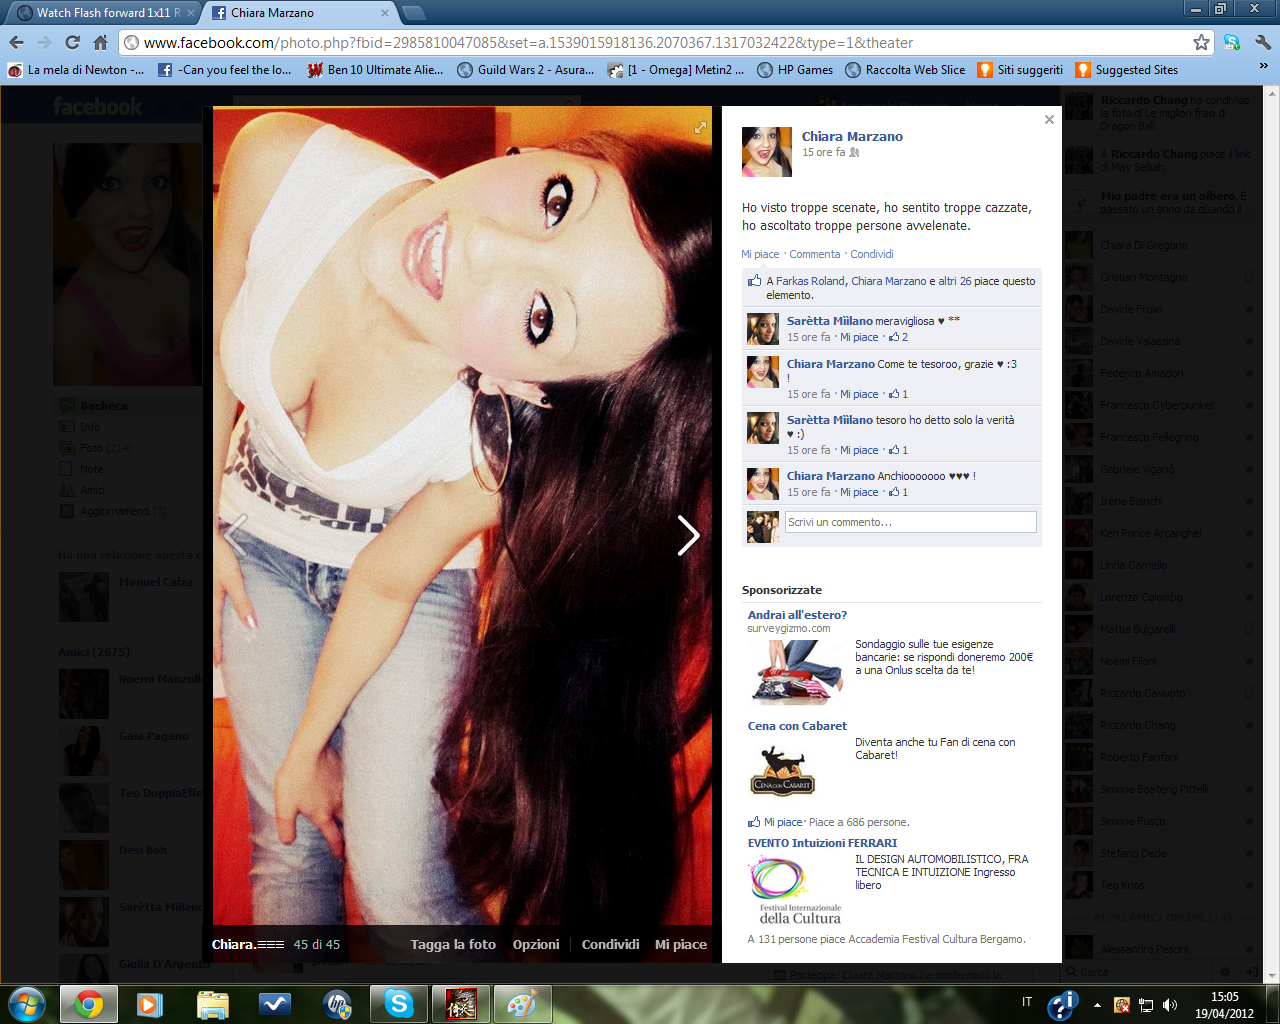
Task: Open Chrome wrench settings menu
Action: click(1263, 43)
